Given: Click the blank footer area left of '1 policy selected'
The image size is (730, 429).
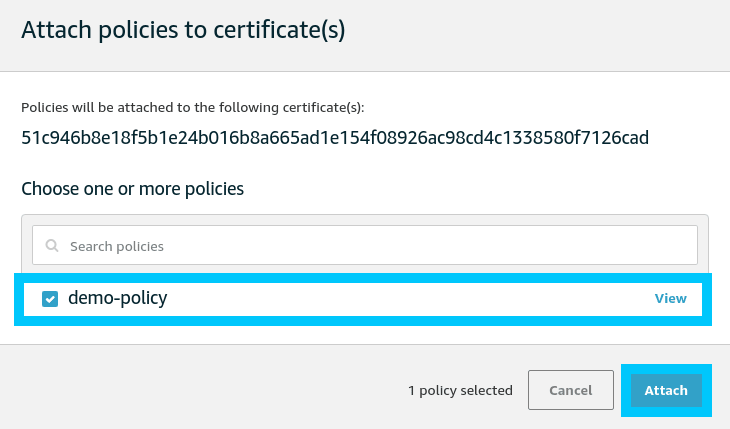Looking at the screenshot, I should pyautogui.click(x=200, y=390).
